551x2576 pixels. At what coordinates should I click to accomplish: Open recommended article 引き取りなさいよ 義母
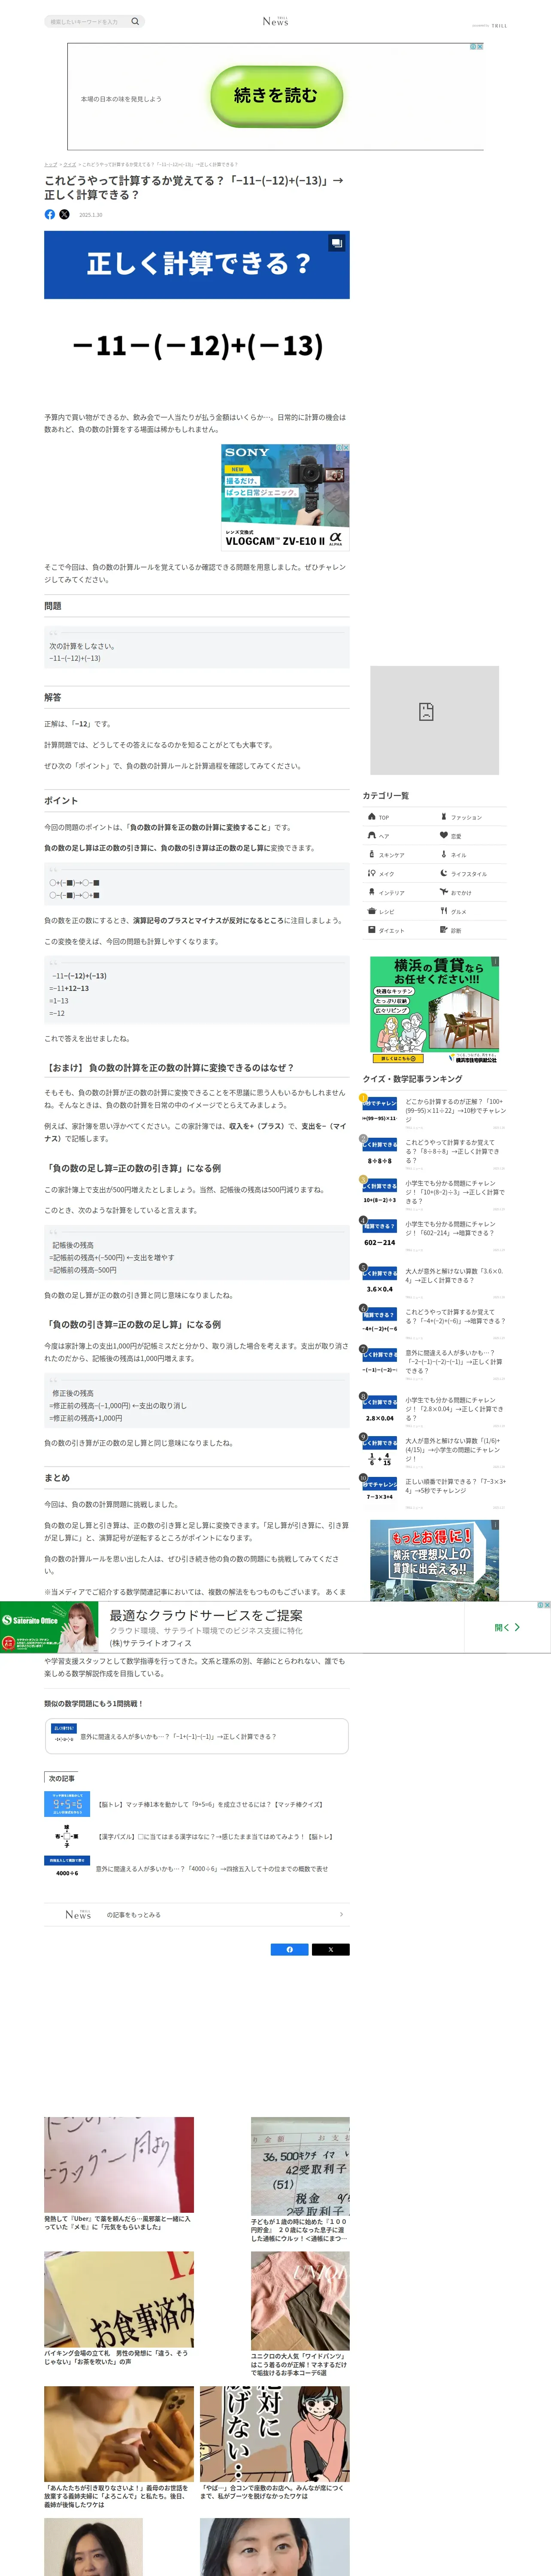pyautogui.click(x=119, y=2448)
